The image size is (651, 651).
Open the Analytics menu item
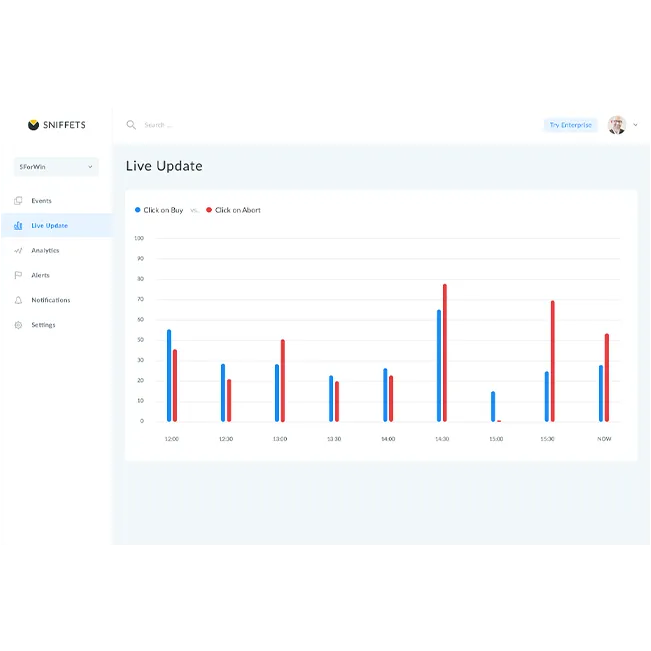click(x=45, y=251)
